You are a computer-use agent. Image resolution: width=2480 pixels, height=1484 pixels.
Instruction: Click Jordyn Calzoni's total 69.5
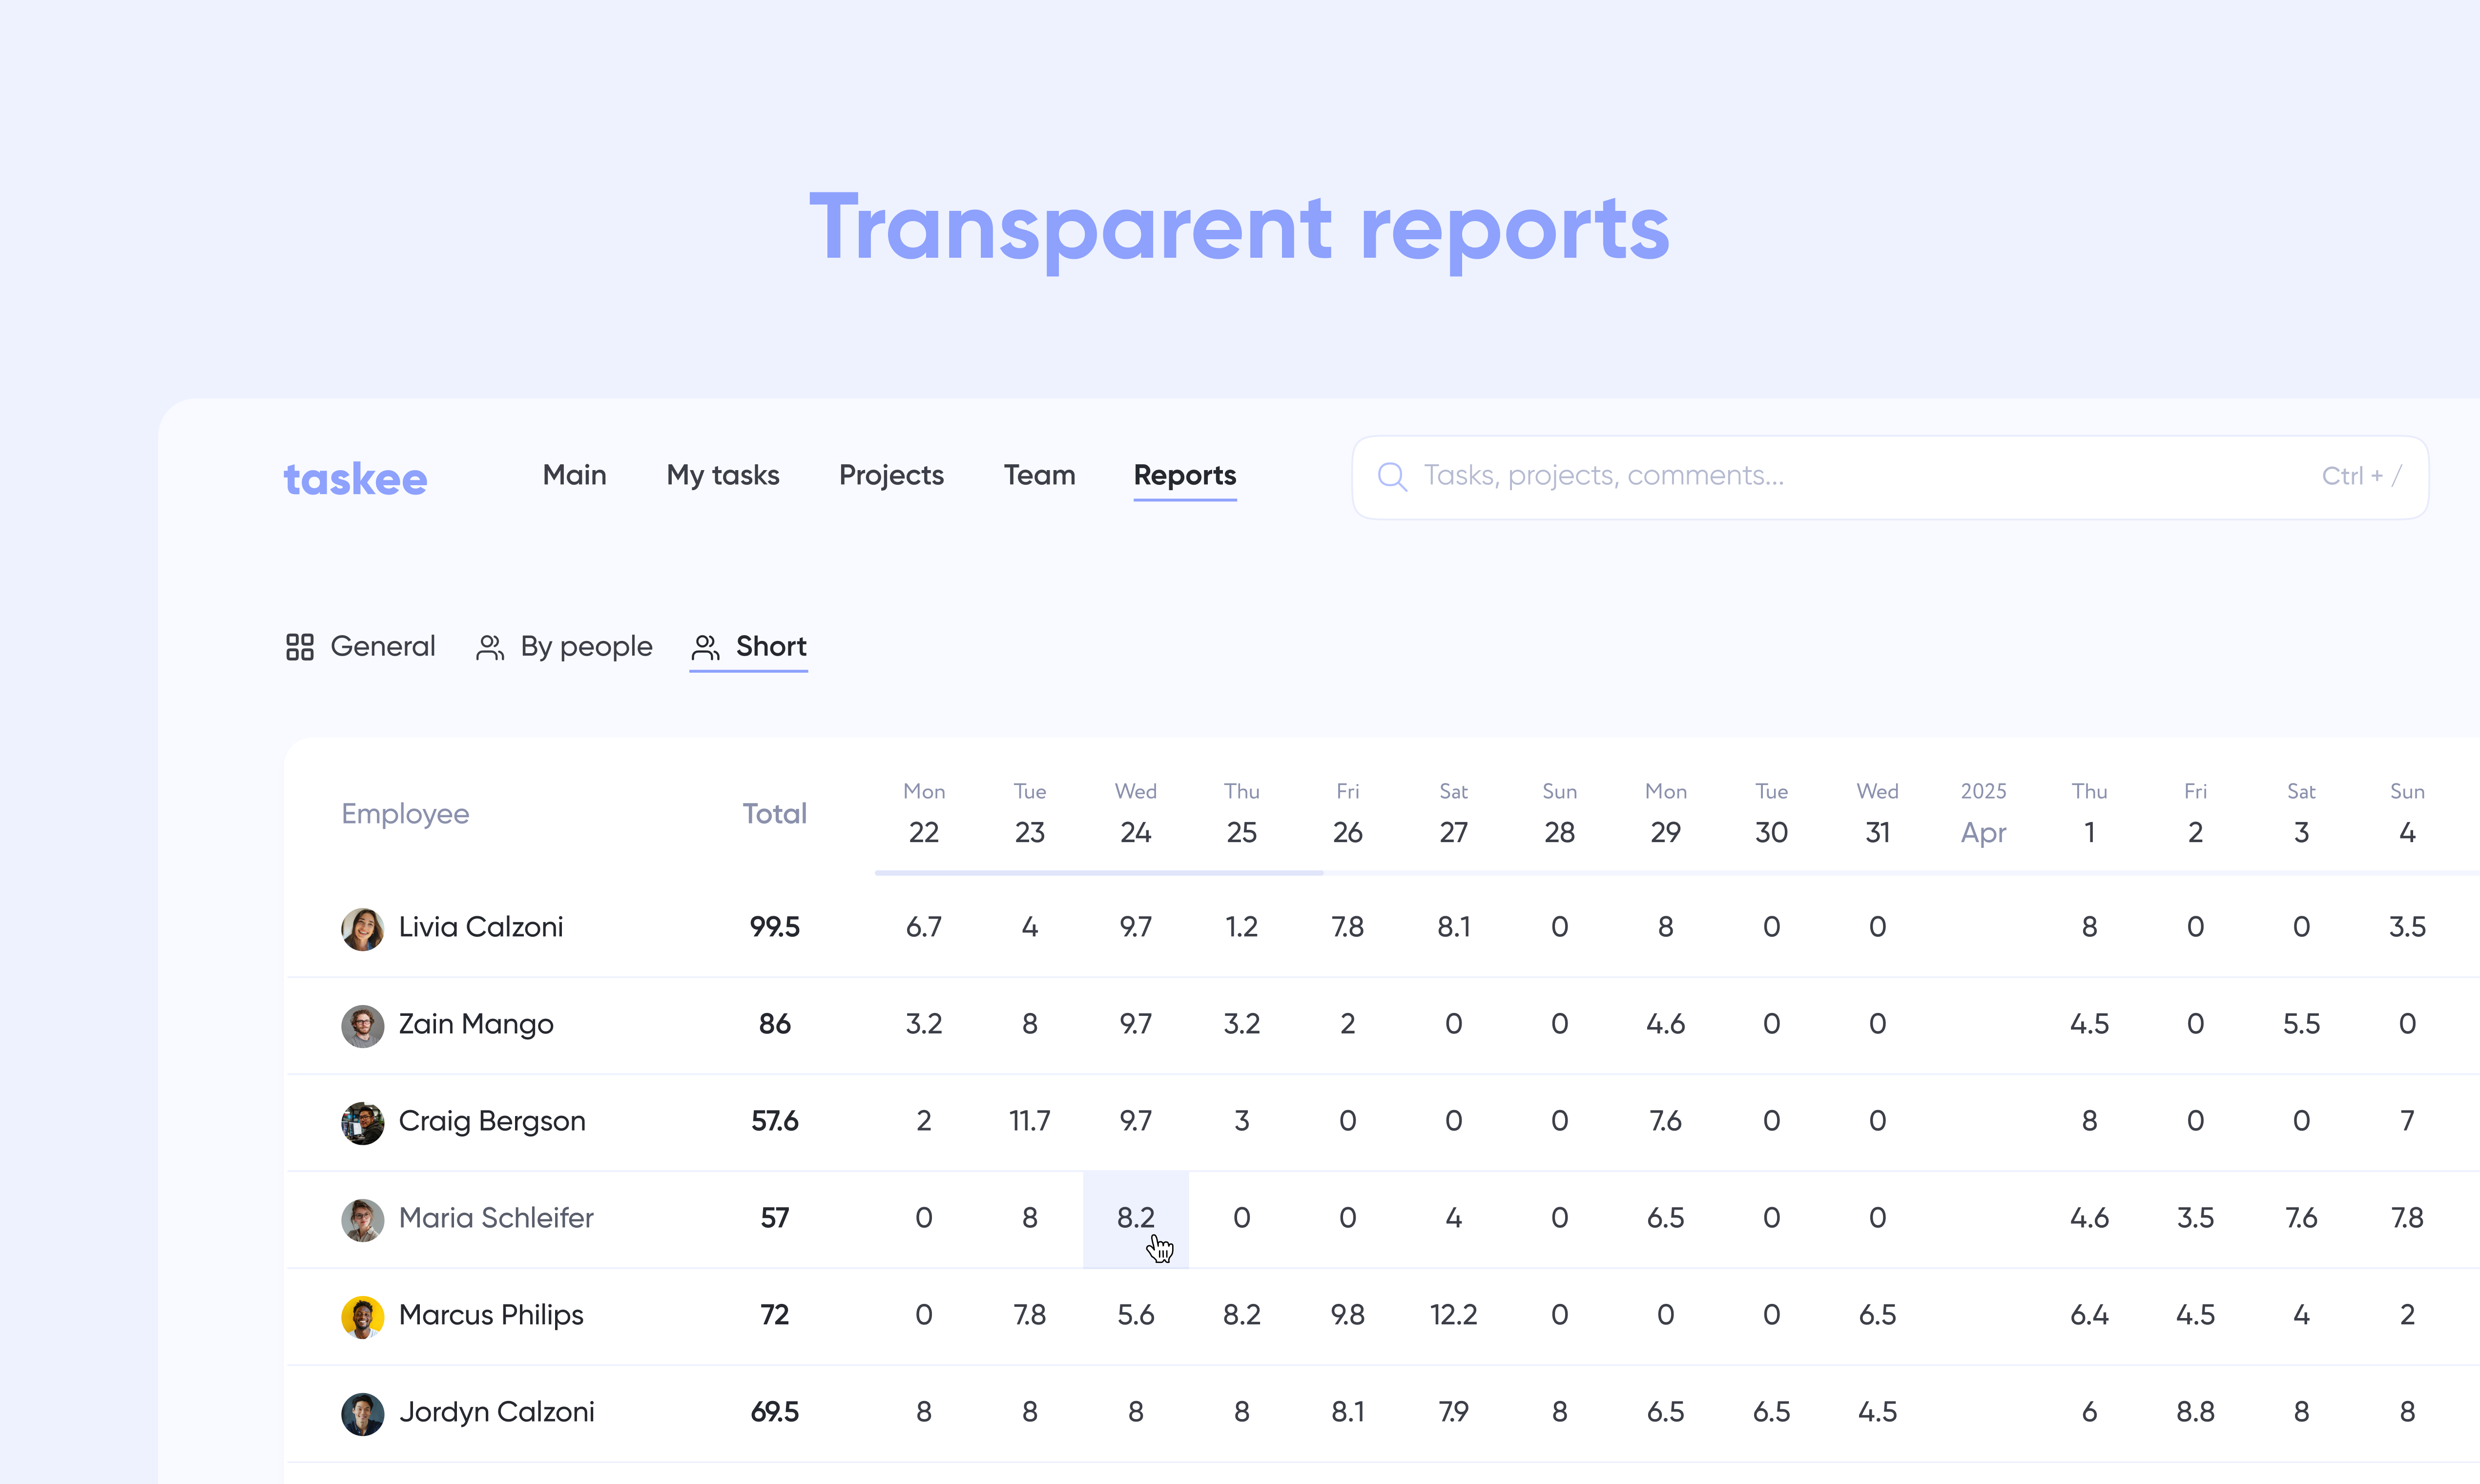(775, 1413)
